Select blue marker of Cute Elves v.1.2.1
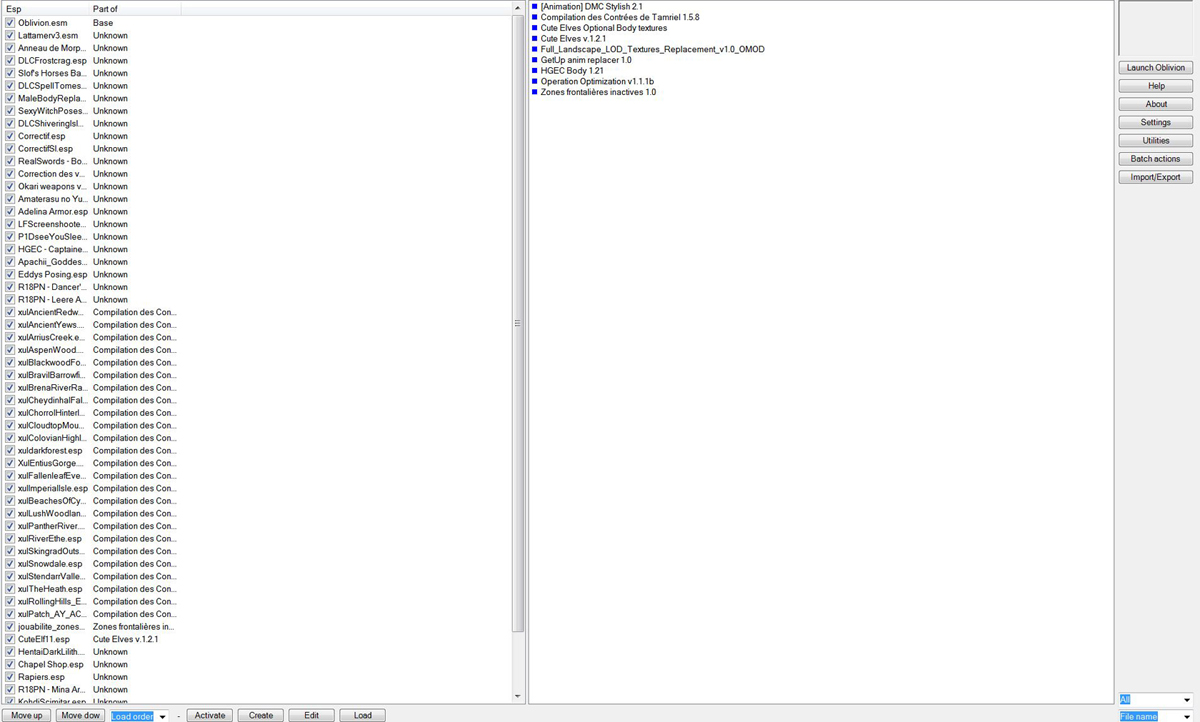This screenshot has height=722, width=1200. click(x=535, y=38)
